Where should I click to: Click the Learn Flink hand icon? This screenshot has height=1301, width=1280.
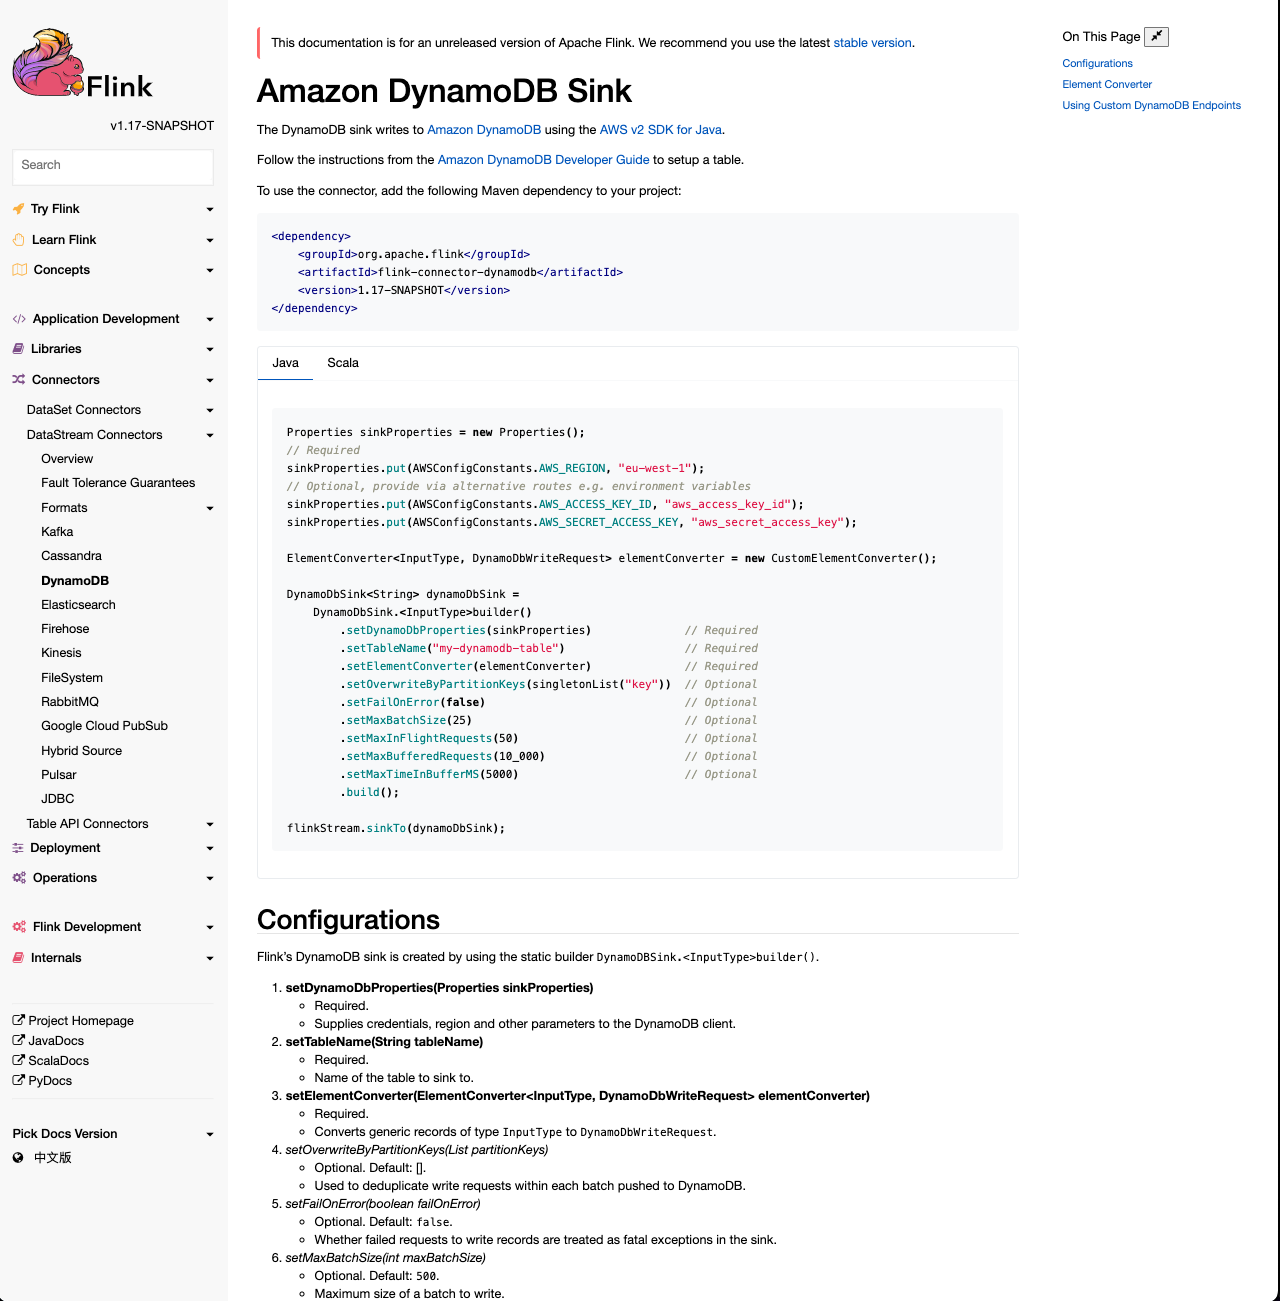(19, 240)
